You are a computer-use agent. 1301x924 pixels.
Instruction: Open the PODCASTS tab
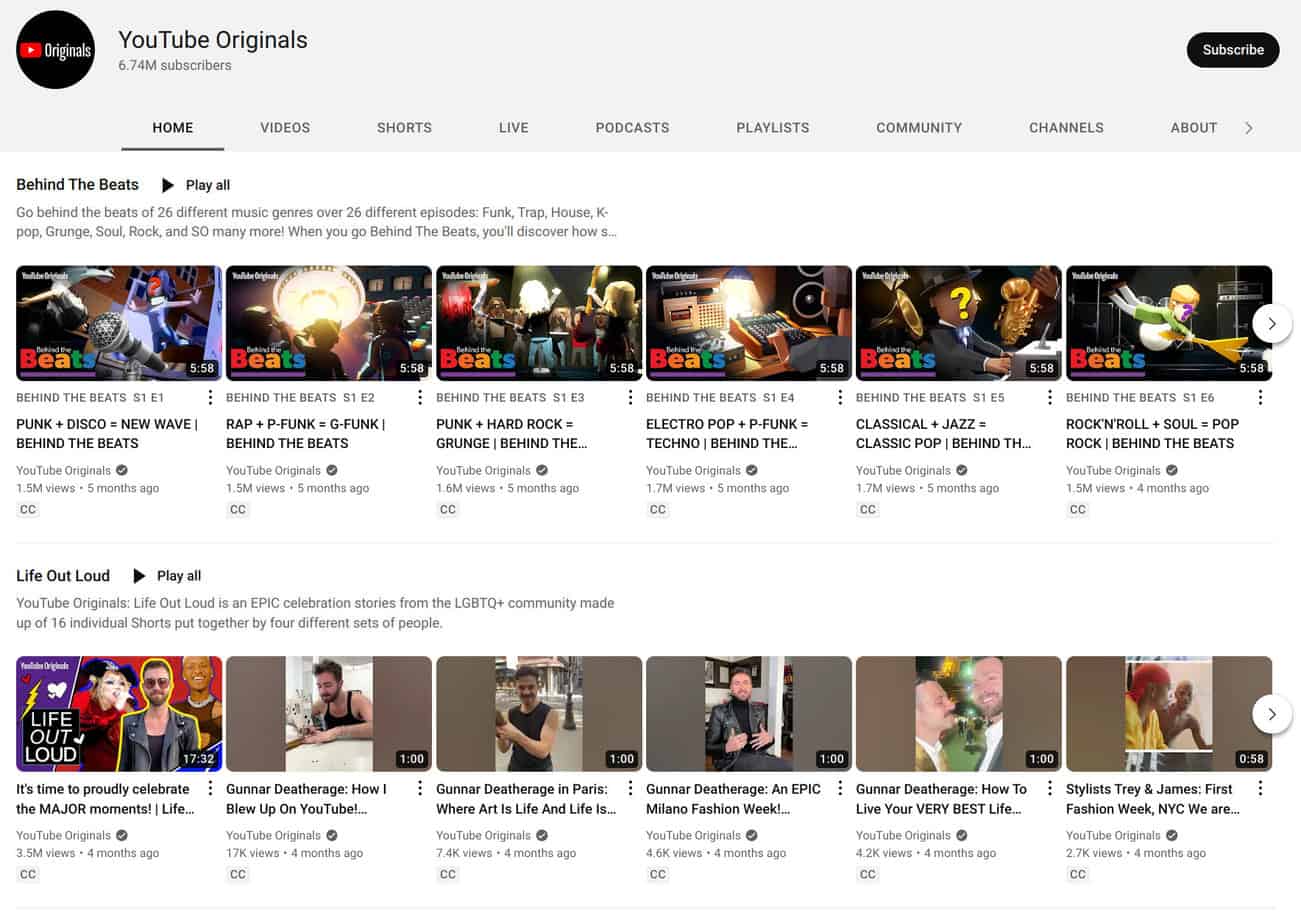pyautogui.click(x=632, y=128)
